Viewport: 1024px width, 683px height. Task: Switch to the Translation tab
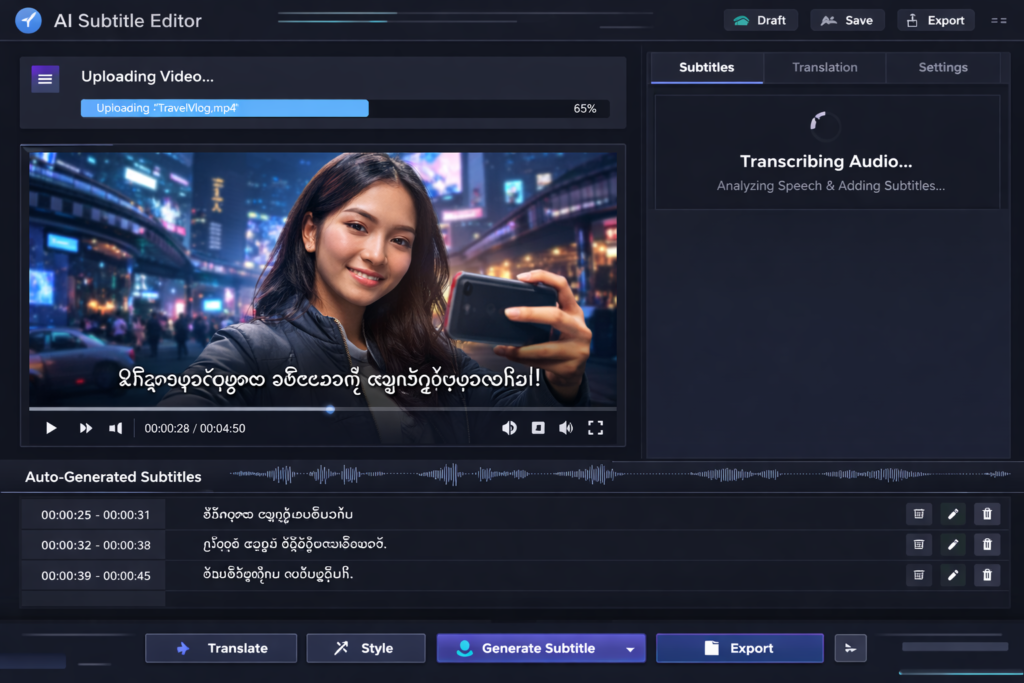pos(824,67)
